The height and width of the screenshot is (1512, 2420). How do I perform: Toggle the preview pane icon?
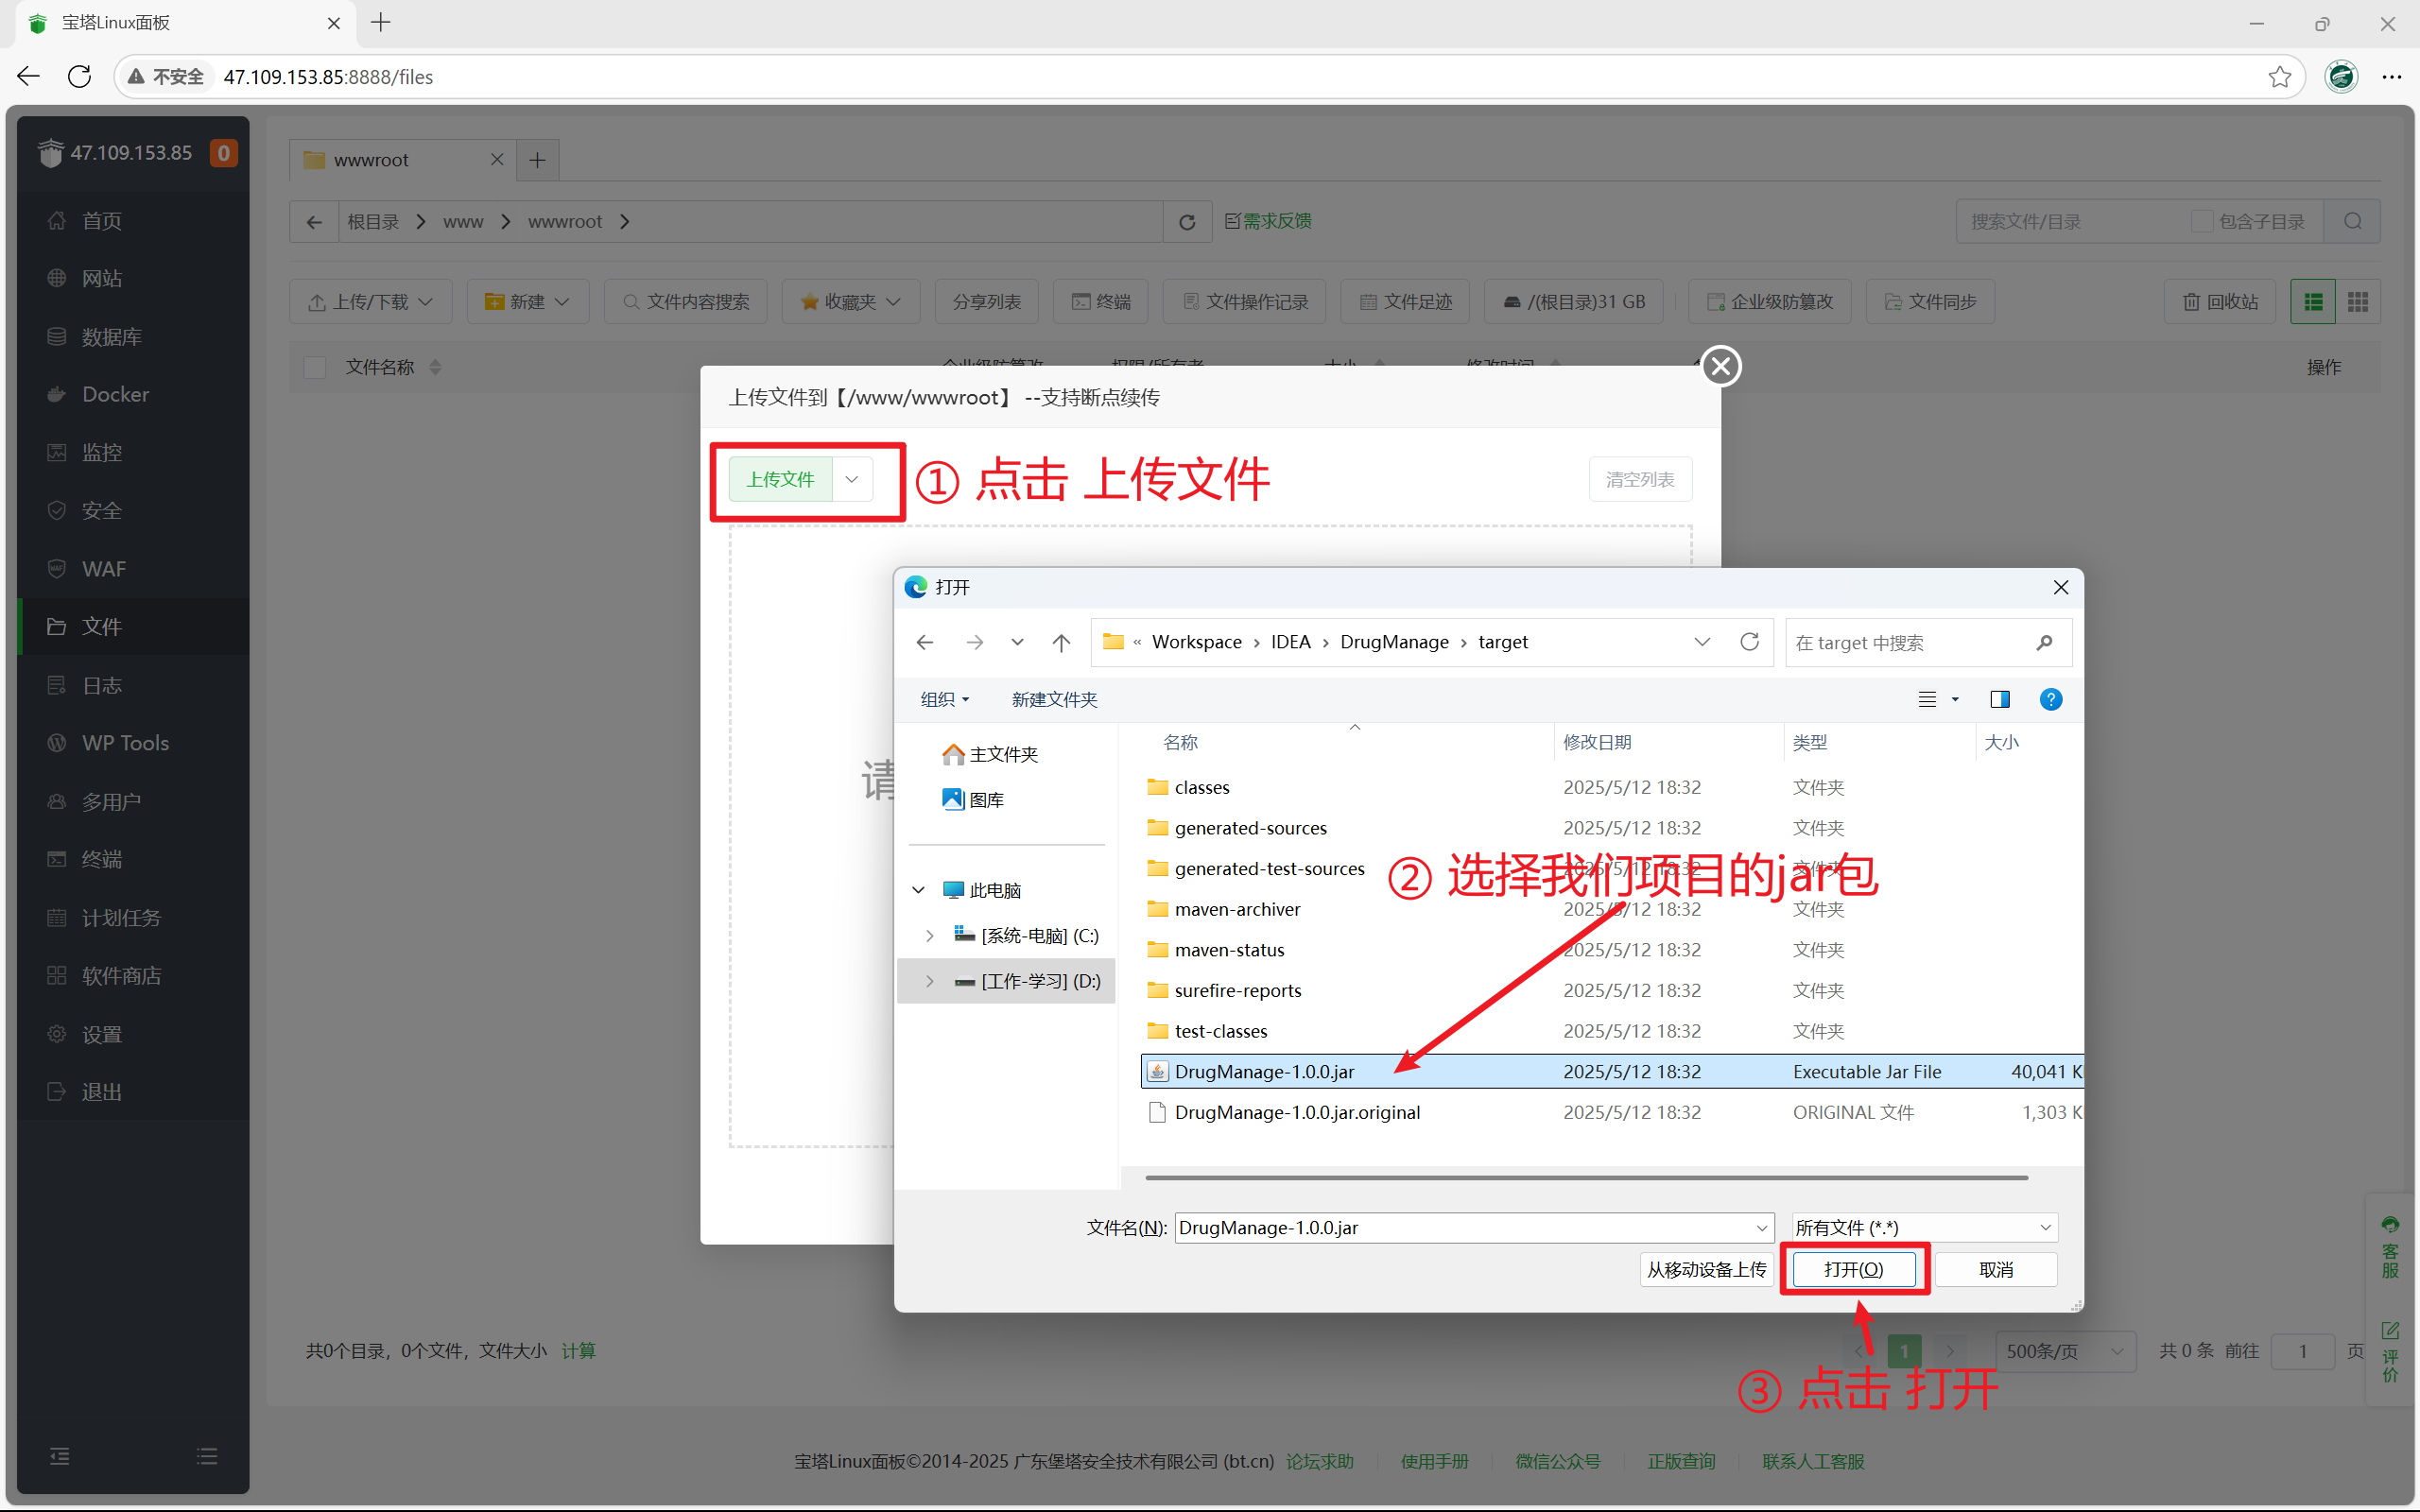coord(2000,699)
